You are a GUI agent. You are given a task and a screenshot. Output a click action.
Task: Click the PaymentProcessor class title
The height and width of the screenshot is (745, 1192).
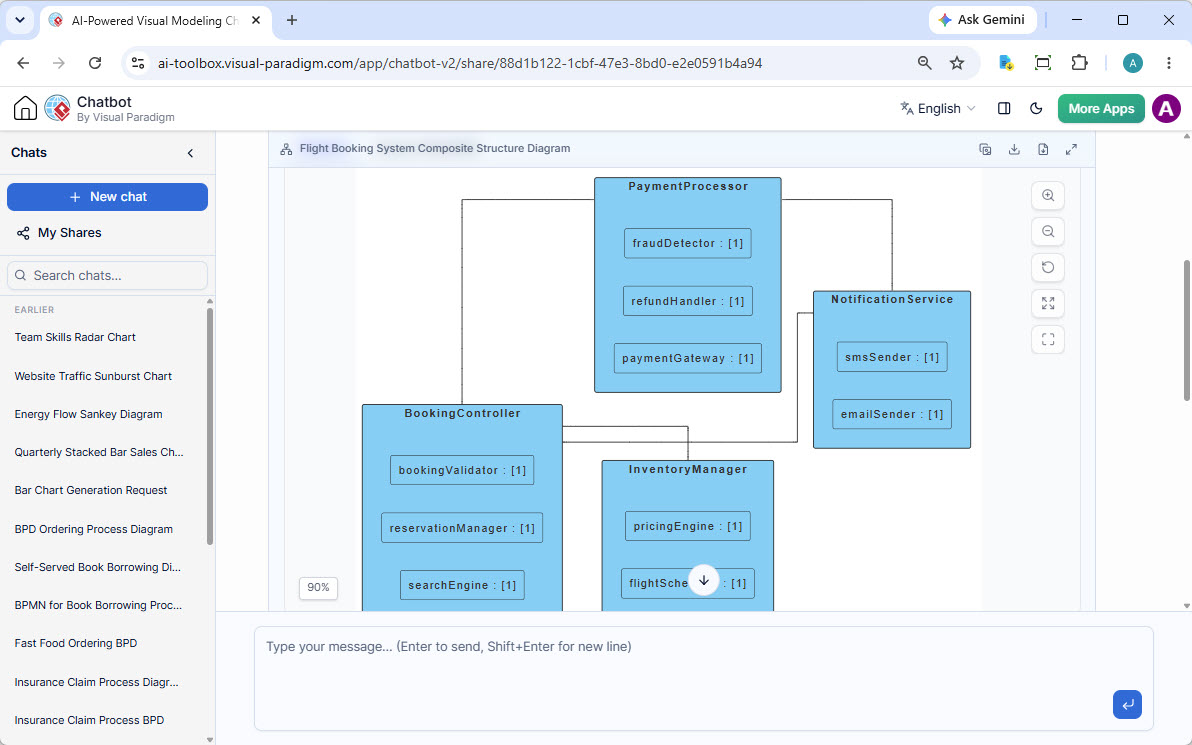688,186
